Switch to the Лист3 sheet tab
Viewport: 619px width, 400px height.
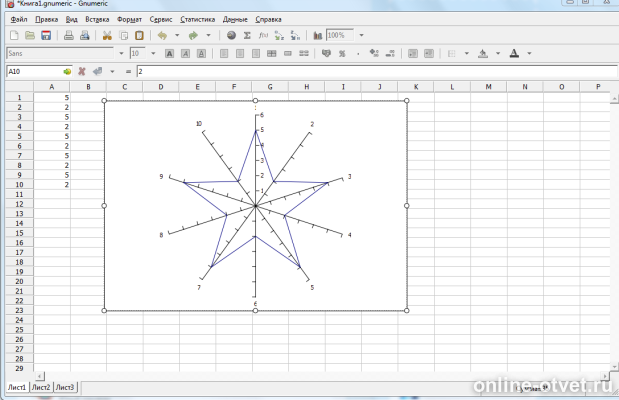[65, 387]
